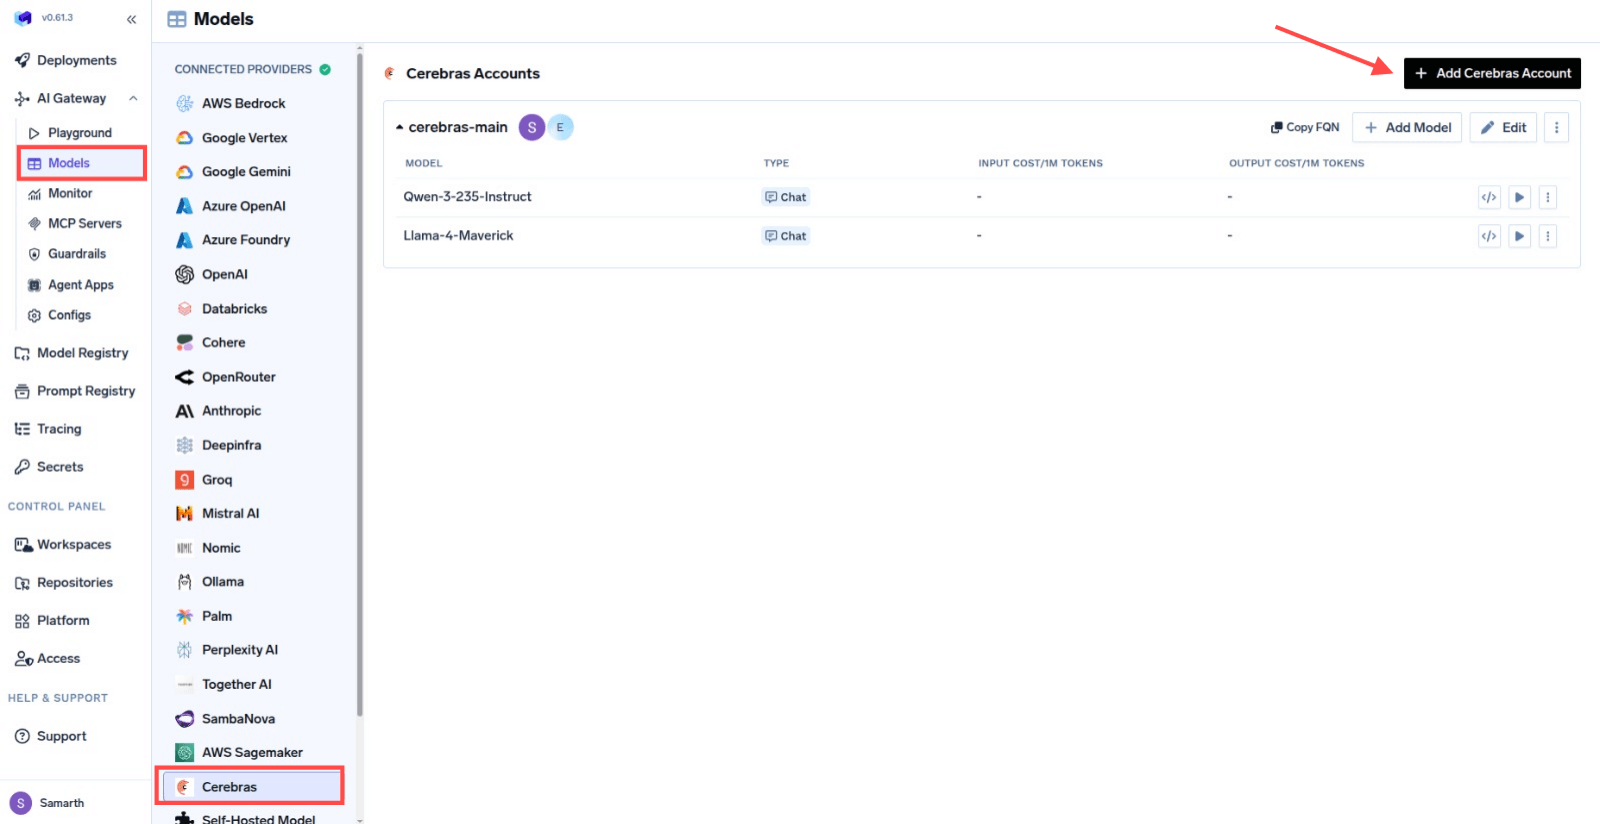Select OpenAI provider
The image size is (1600, 824).
tap(211, 274)
